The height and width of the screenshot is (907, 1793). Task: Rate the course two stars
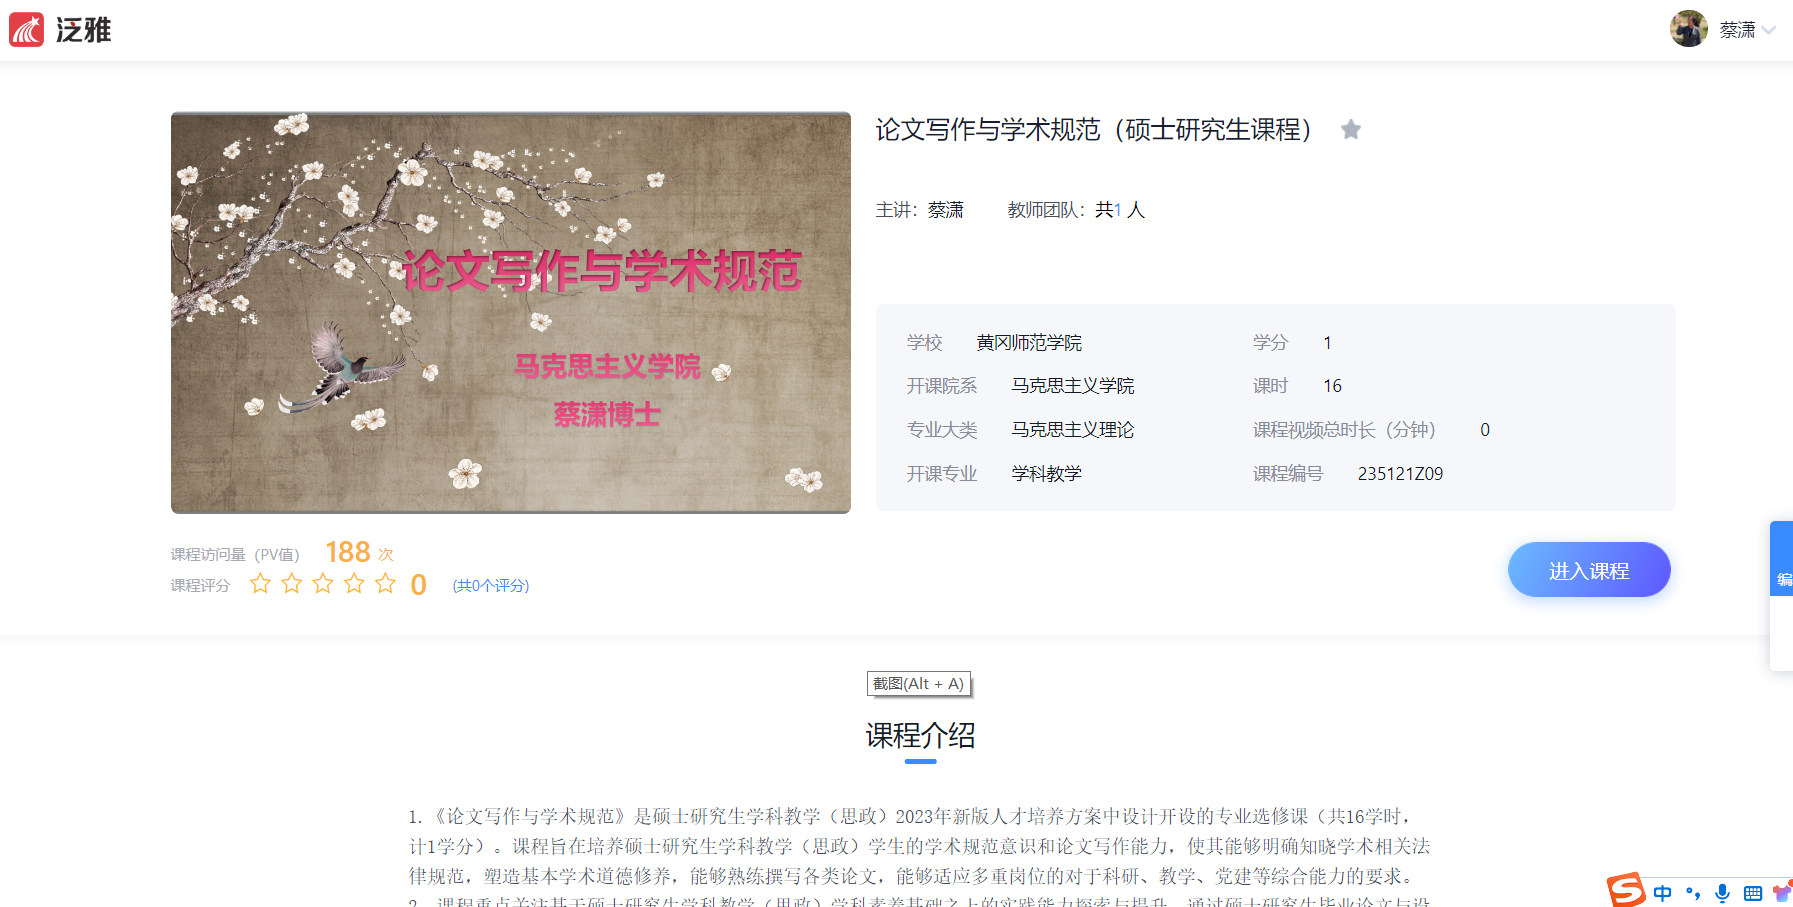(292, 583)
